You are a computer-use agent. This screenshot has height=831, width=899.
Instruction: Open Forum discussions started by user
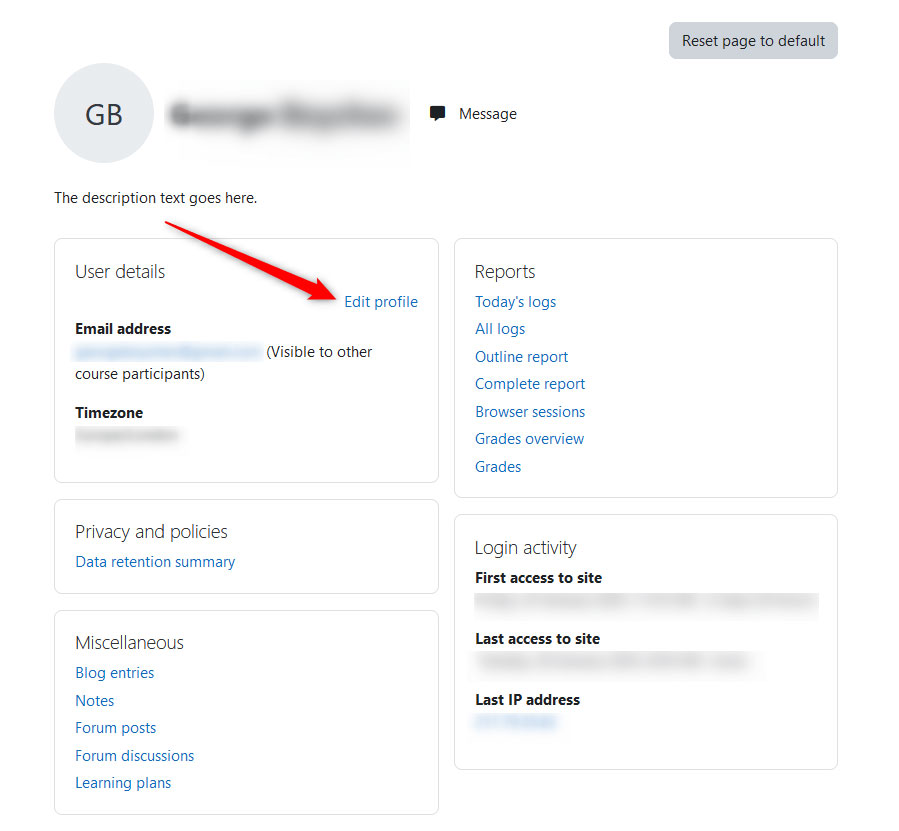[134, 755]
